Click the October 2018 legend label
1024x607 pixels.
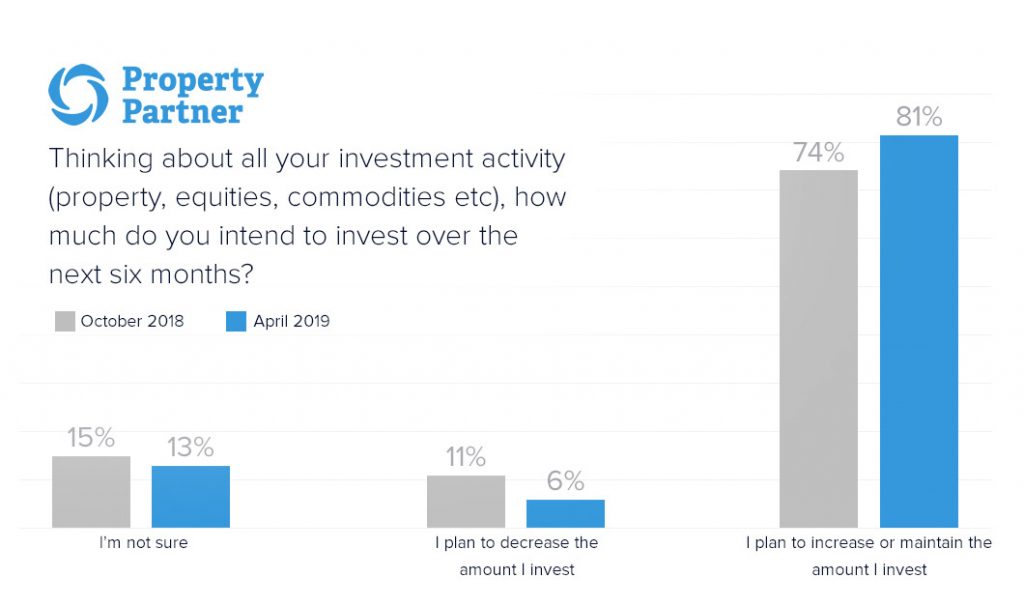pyautogui.click(x=132, y=321)
